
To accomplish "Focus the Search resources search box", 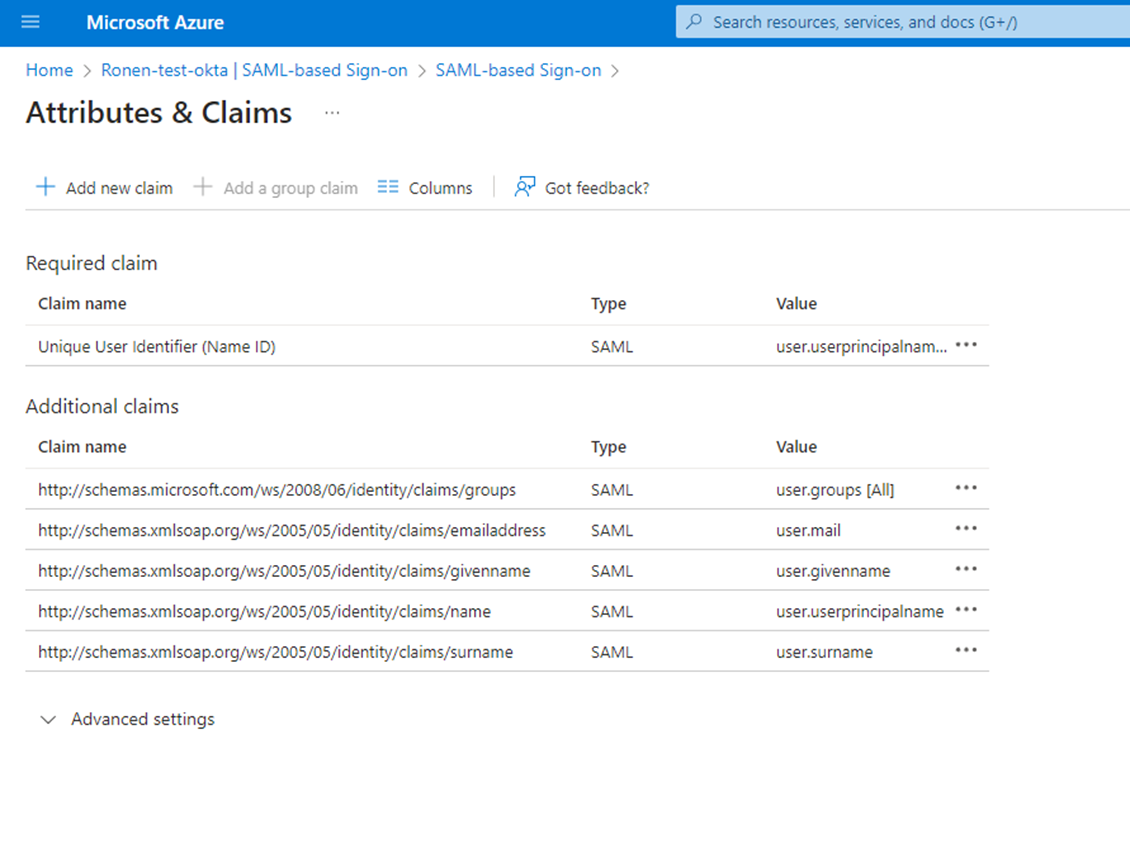I will pyautogui.click(x=900, y=22).
